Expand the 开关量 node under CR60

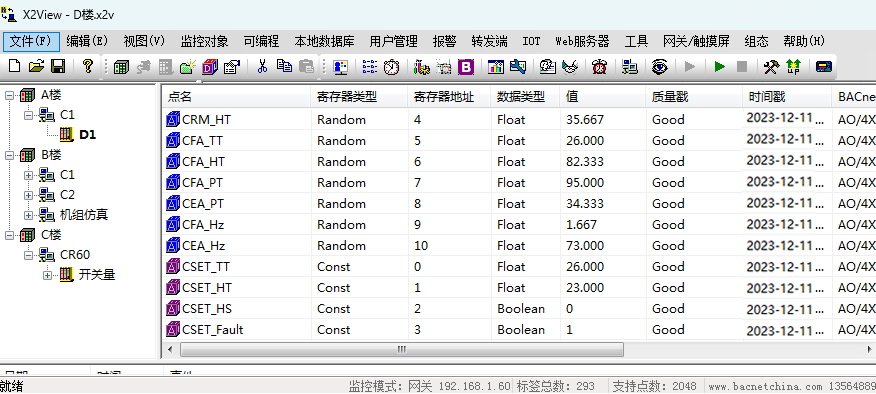47,275
